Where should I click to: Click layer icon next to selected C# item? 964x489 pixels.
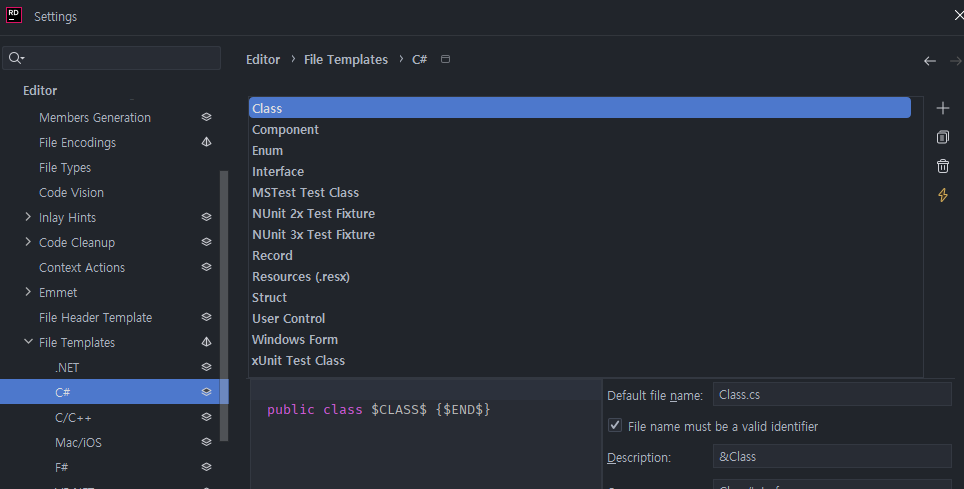click(x=207, y=392)
